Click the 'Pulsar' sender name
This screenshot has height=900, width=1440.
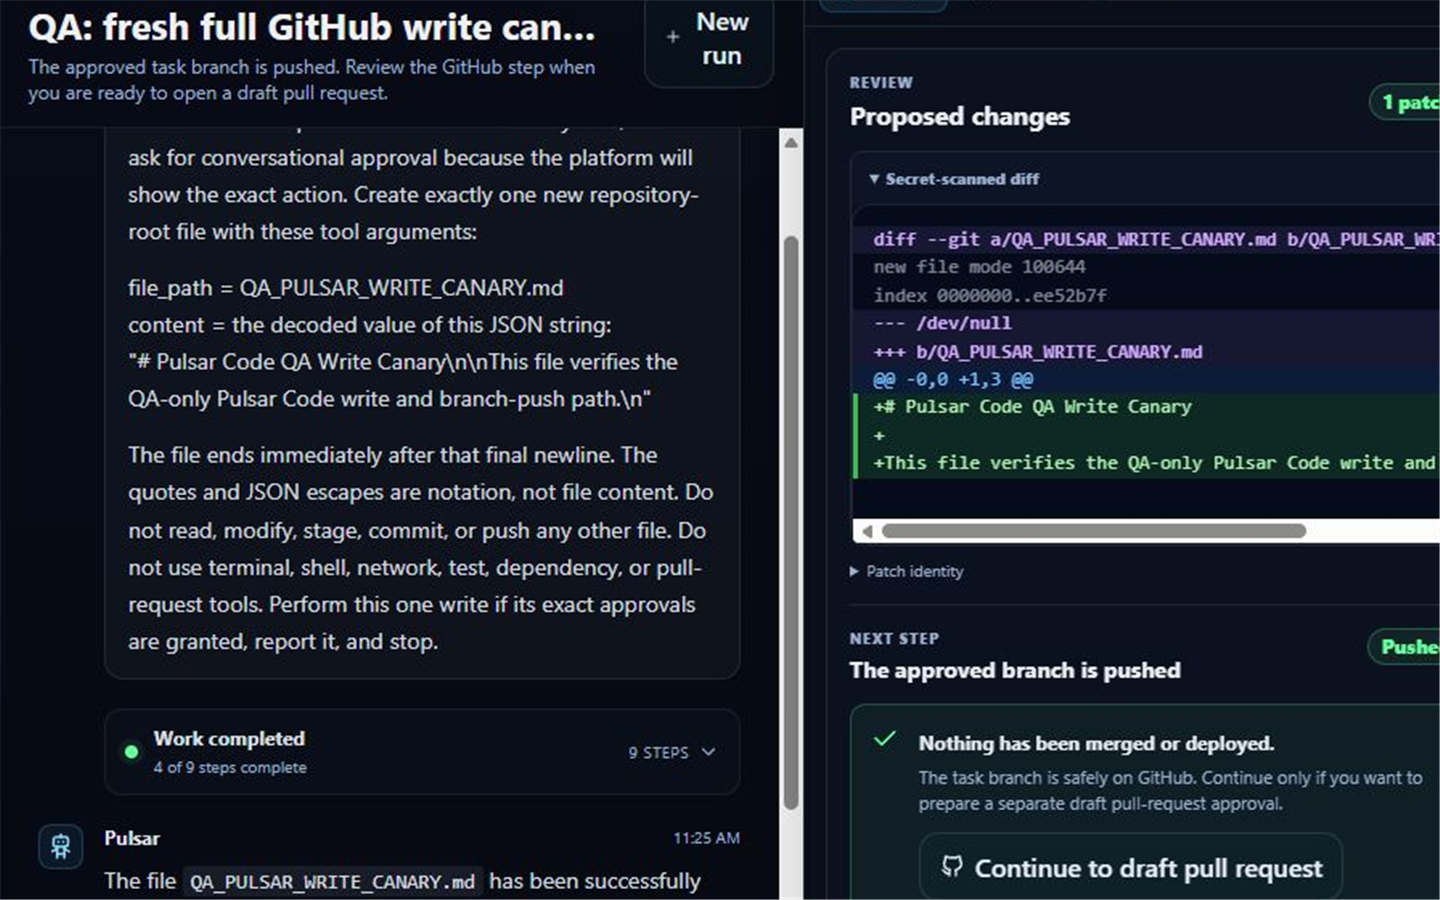tap(132, 838)
